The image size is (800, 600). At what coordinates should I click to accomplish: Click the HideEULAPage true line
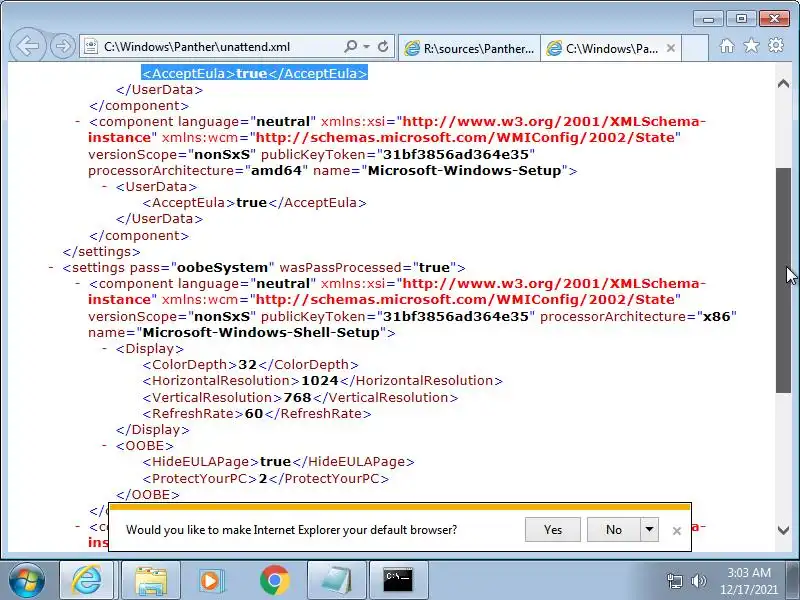click(x=278, y=462)
